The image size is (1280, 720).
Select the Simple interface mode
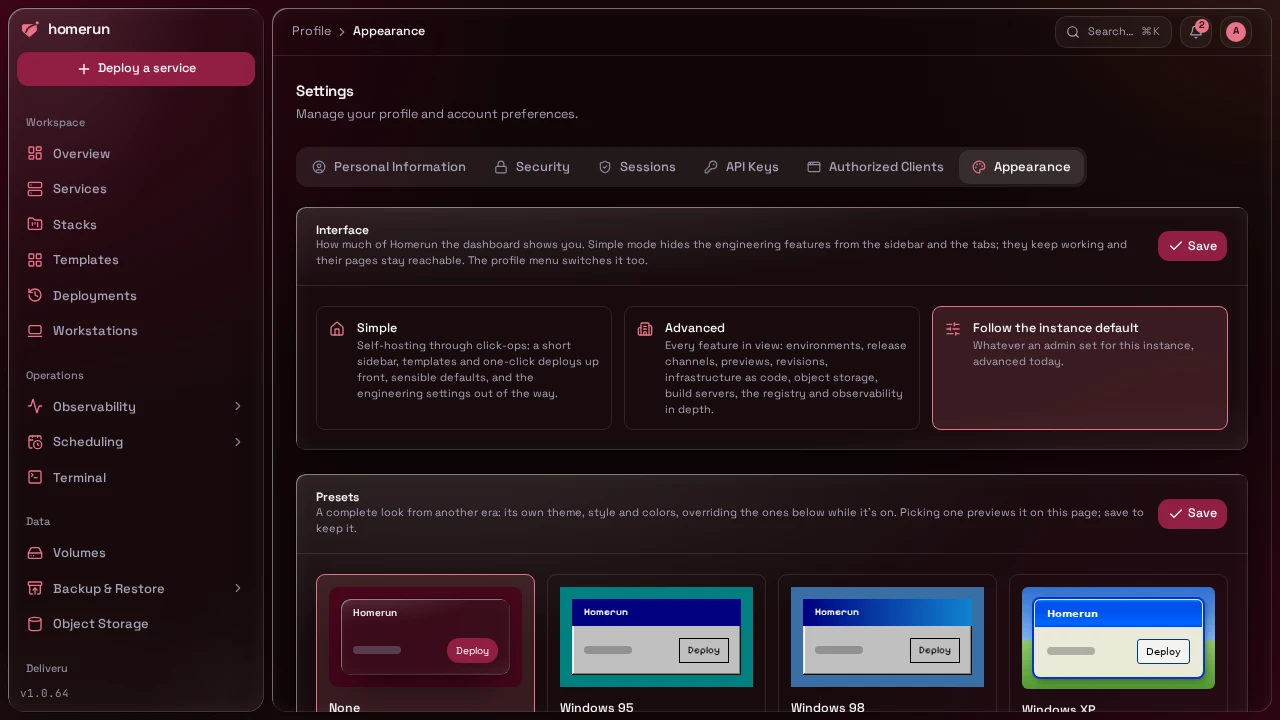(x=464, y=368)
